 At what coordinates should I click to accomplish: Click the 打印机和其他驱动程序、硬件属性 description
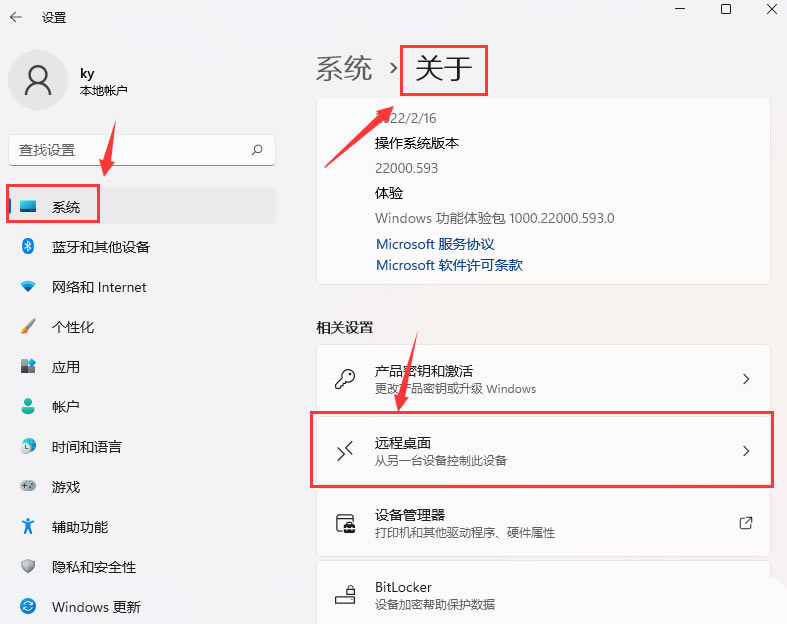[x=465, y=533]
